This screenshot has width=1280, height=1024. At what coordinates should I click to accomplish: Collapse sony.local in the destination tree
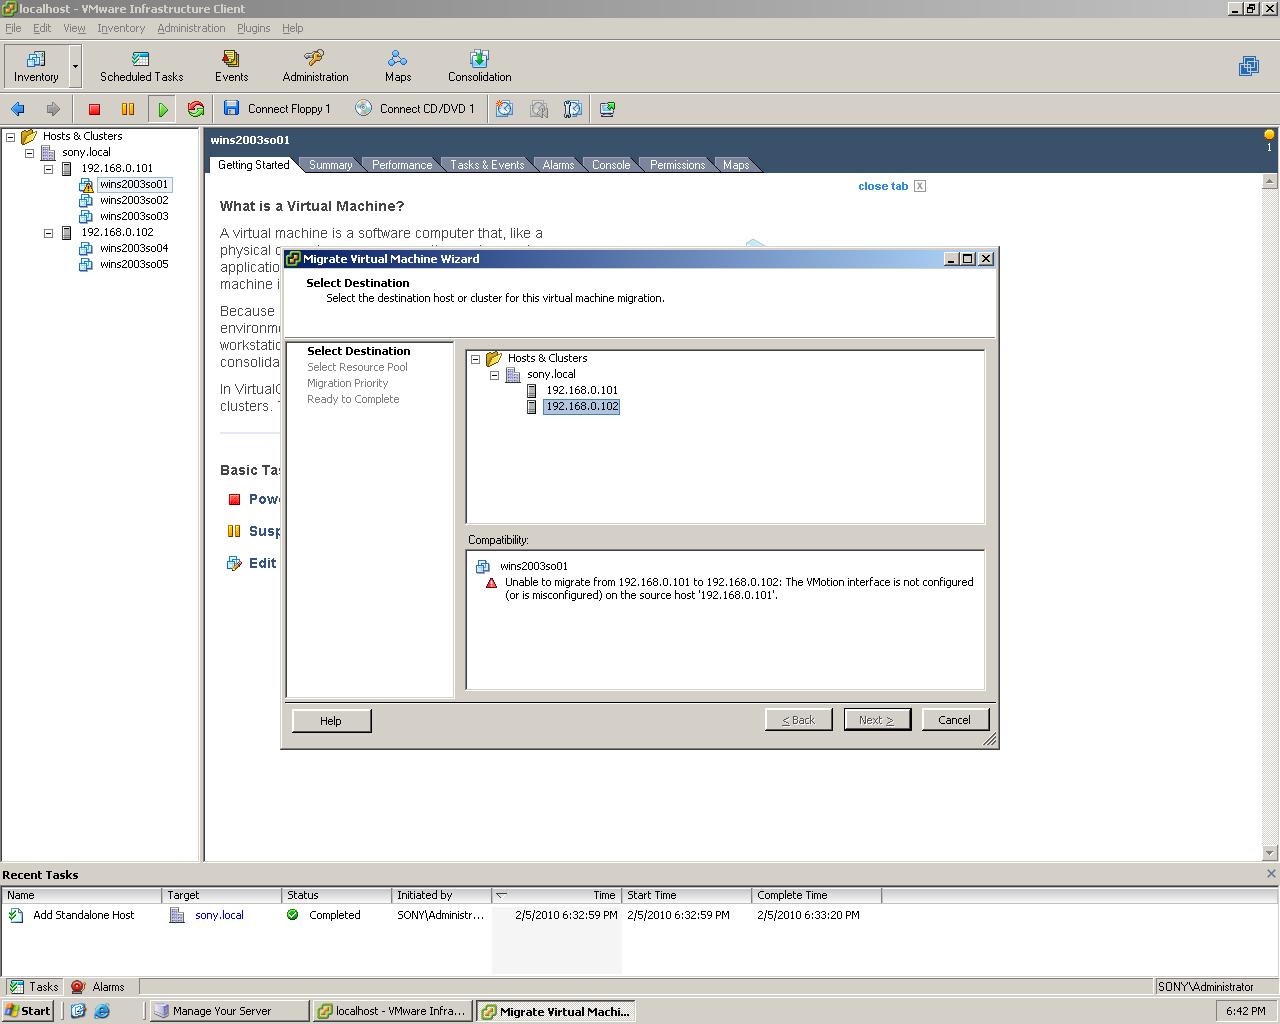[493, 374]
